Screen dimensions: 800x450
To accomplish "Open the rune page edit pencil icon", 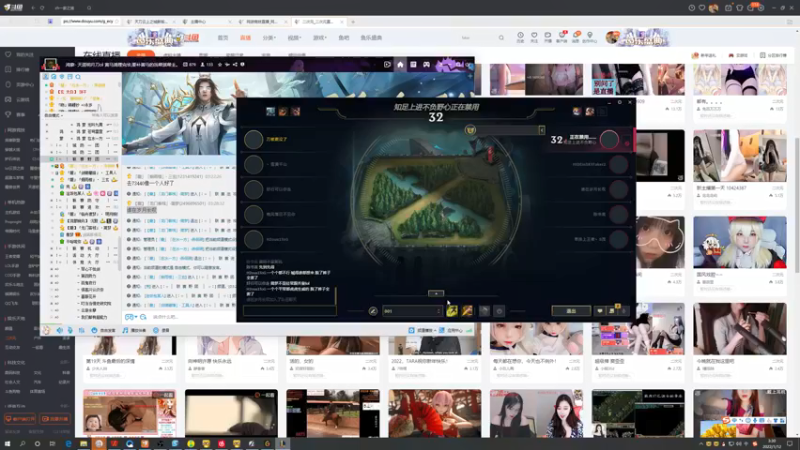I will (x=373, y=311).
